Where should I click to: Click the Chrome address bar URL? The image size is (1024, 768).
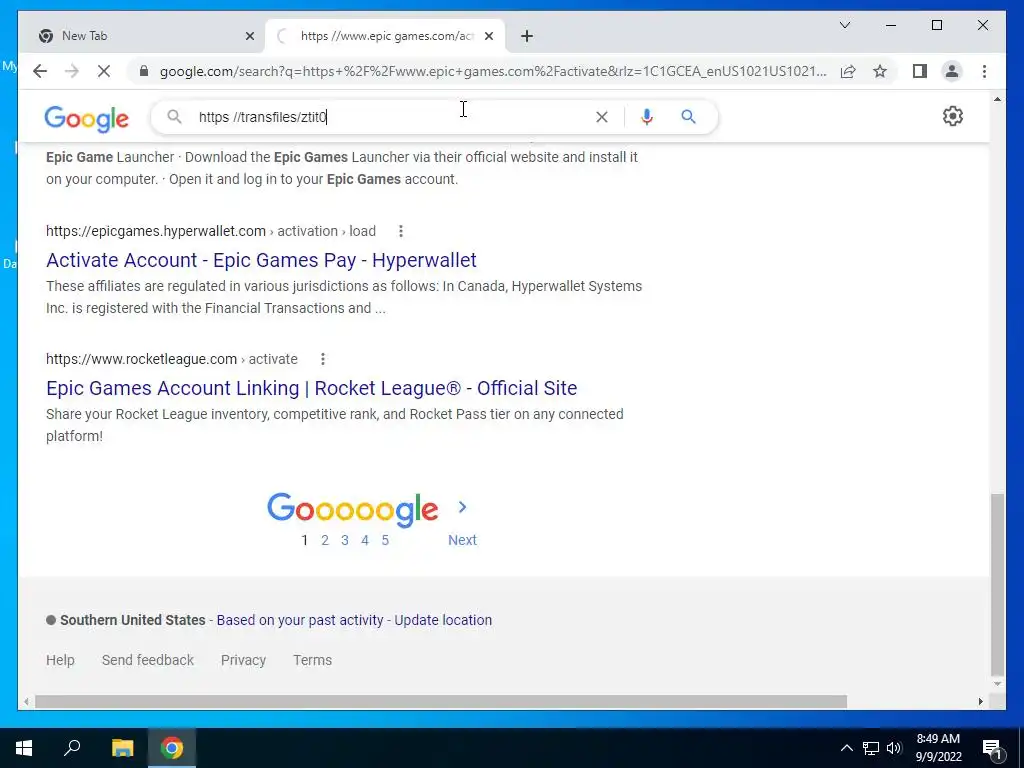pos(493,71)
